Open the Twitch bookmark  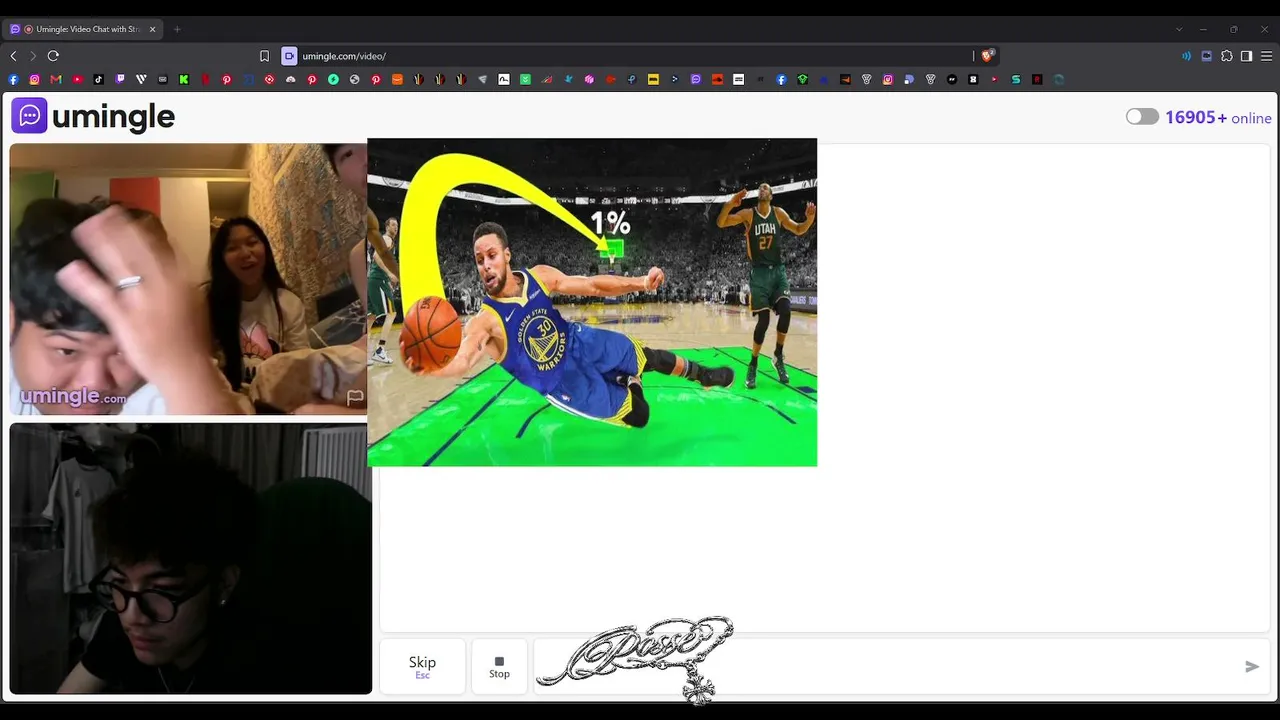tap(120, 80)
